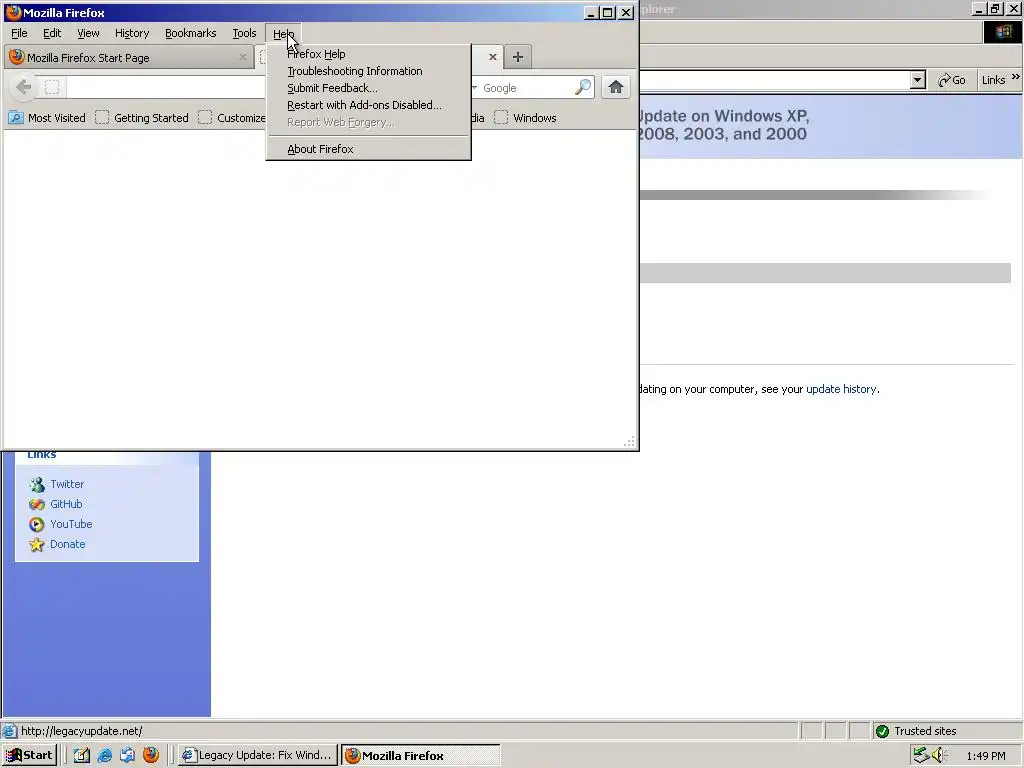
Task: Click the Most Visited folder icon
Action: (x=16, y=118)
